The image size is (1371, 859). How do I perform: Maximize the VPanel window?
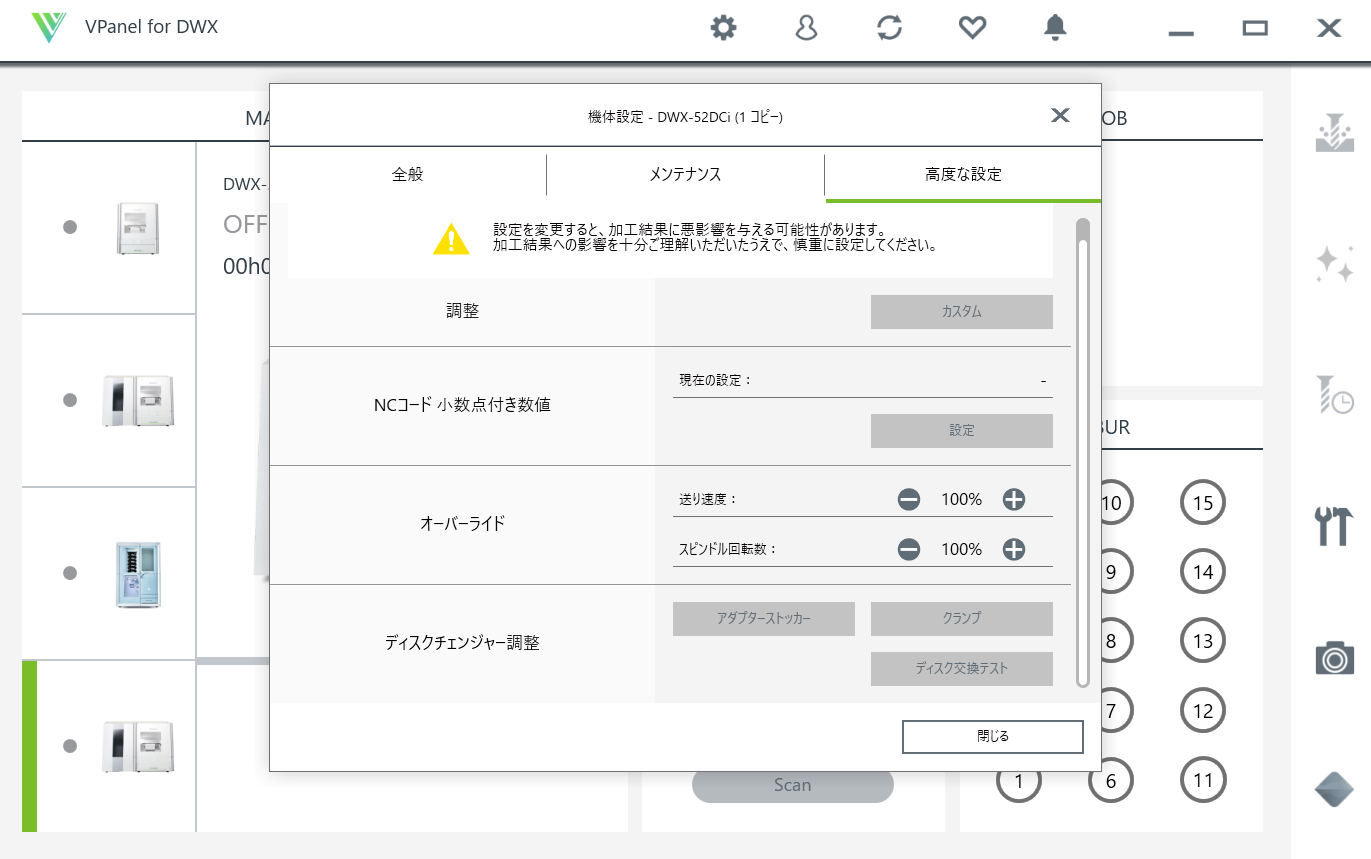point(1255,28)
